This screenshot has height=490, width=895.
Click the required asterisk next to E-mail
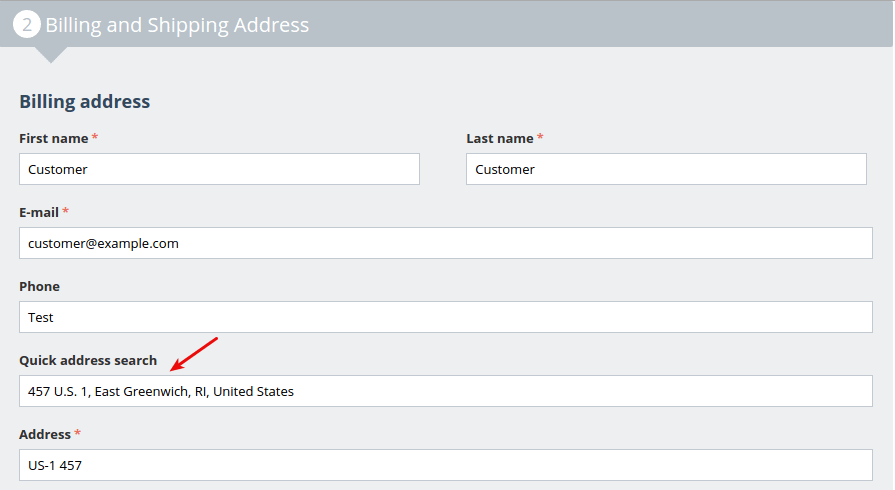pos(66,211)
